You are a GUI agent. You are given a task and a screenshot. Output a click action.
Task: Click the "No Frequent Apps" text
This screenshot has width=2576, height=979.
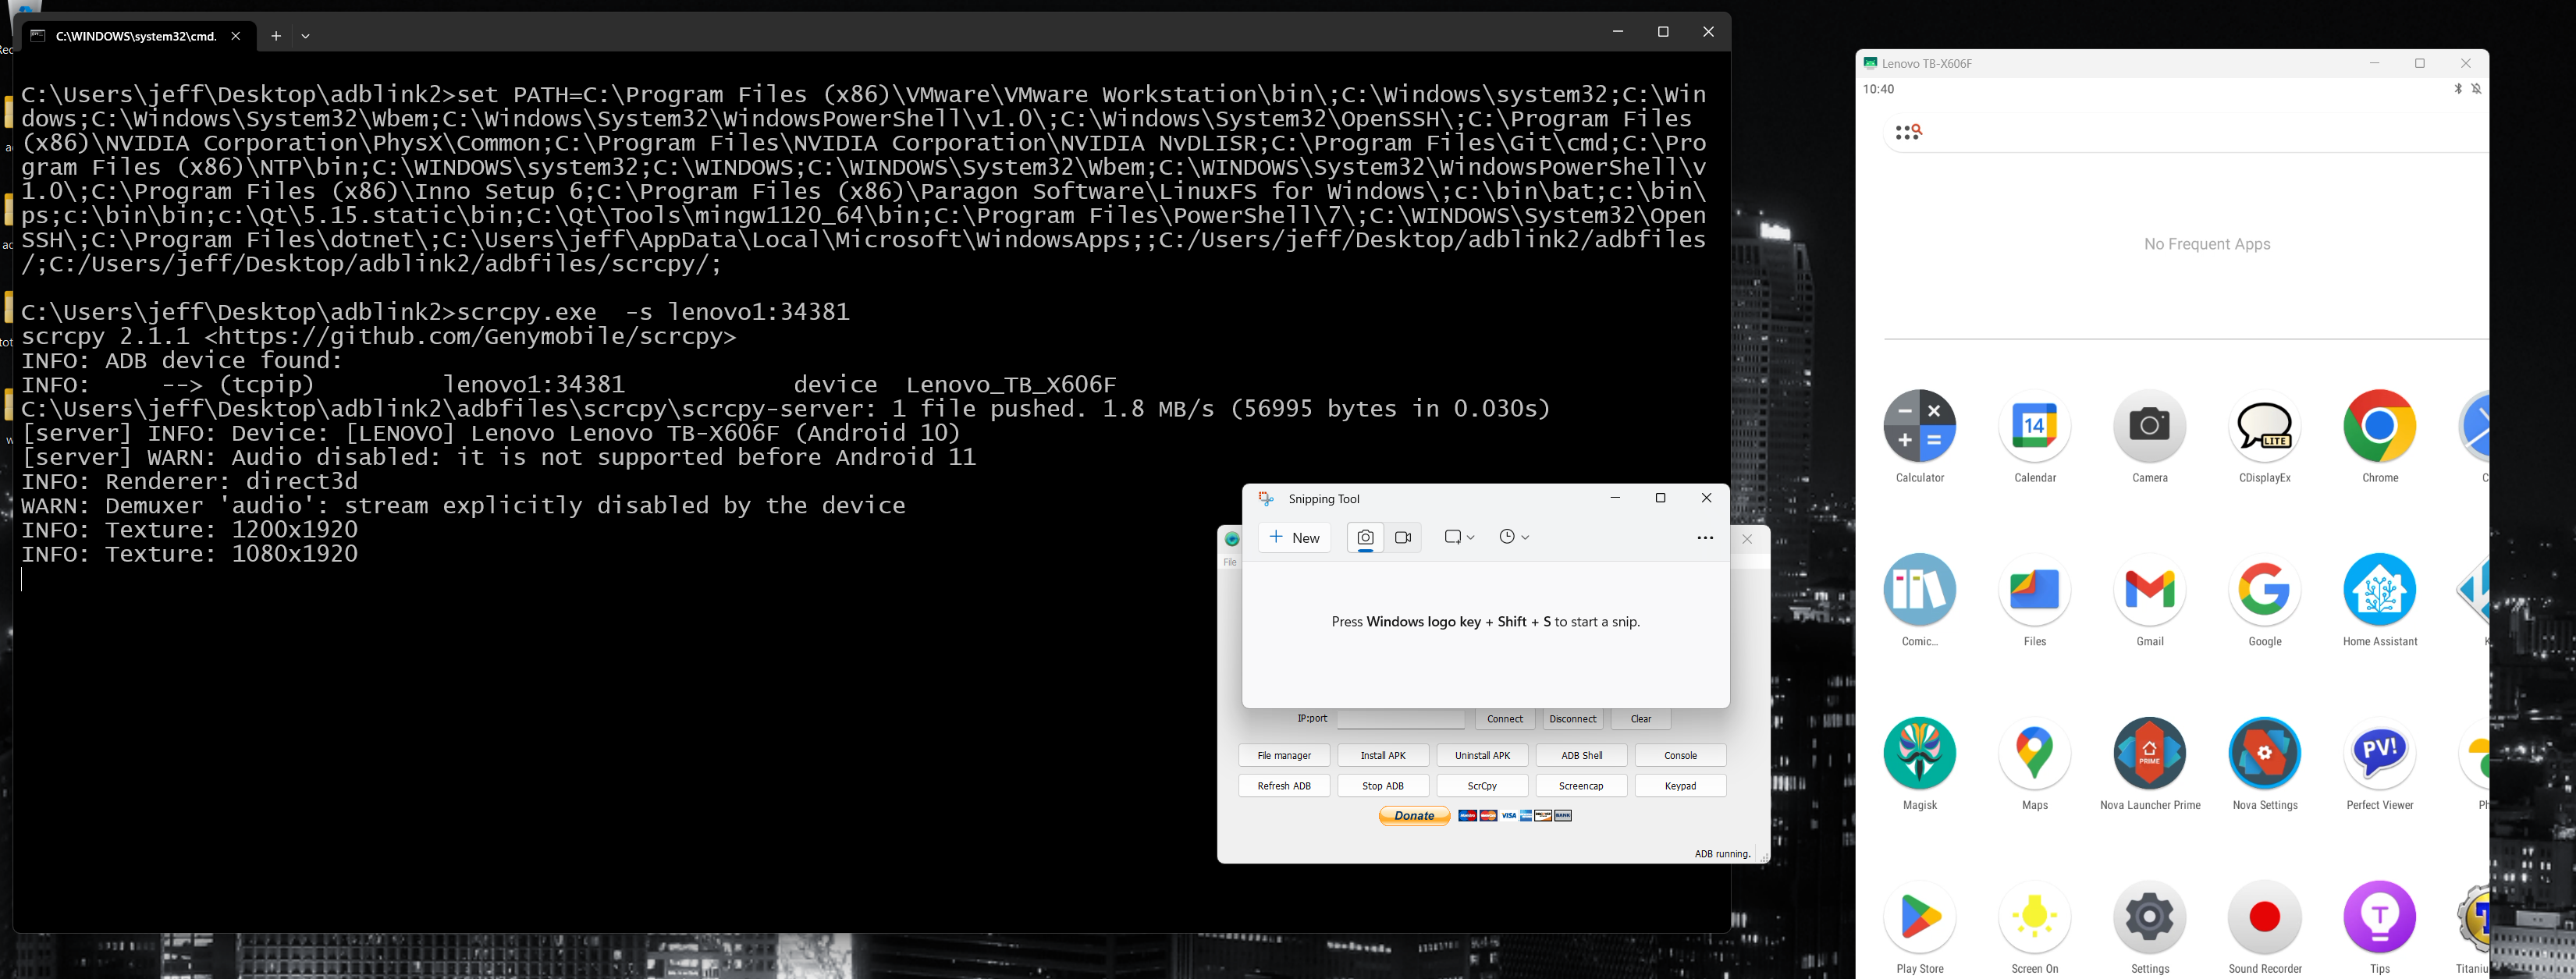2207,244
